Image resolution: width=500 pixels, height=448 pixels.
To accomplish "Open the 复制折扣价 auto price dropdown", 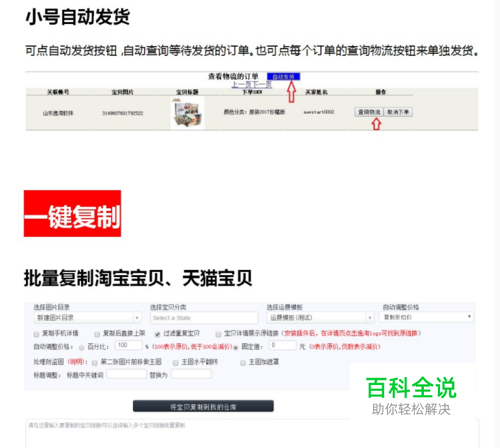I will pos(426,317).
